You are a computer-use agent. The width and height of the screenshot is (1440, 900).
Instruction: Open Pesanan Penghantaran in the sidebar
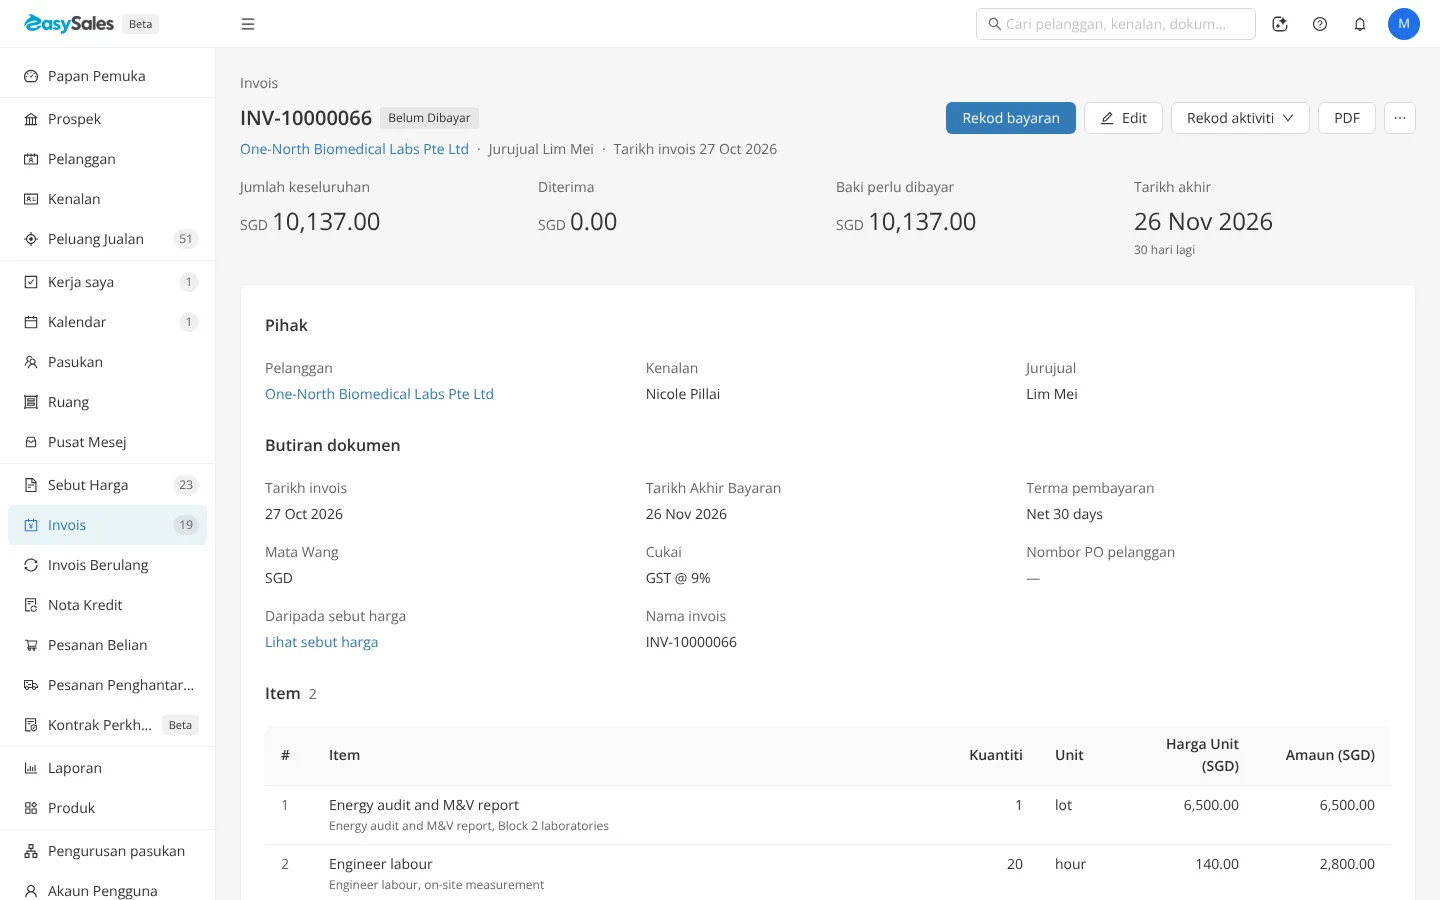(x=107, y=685)
